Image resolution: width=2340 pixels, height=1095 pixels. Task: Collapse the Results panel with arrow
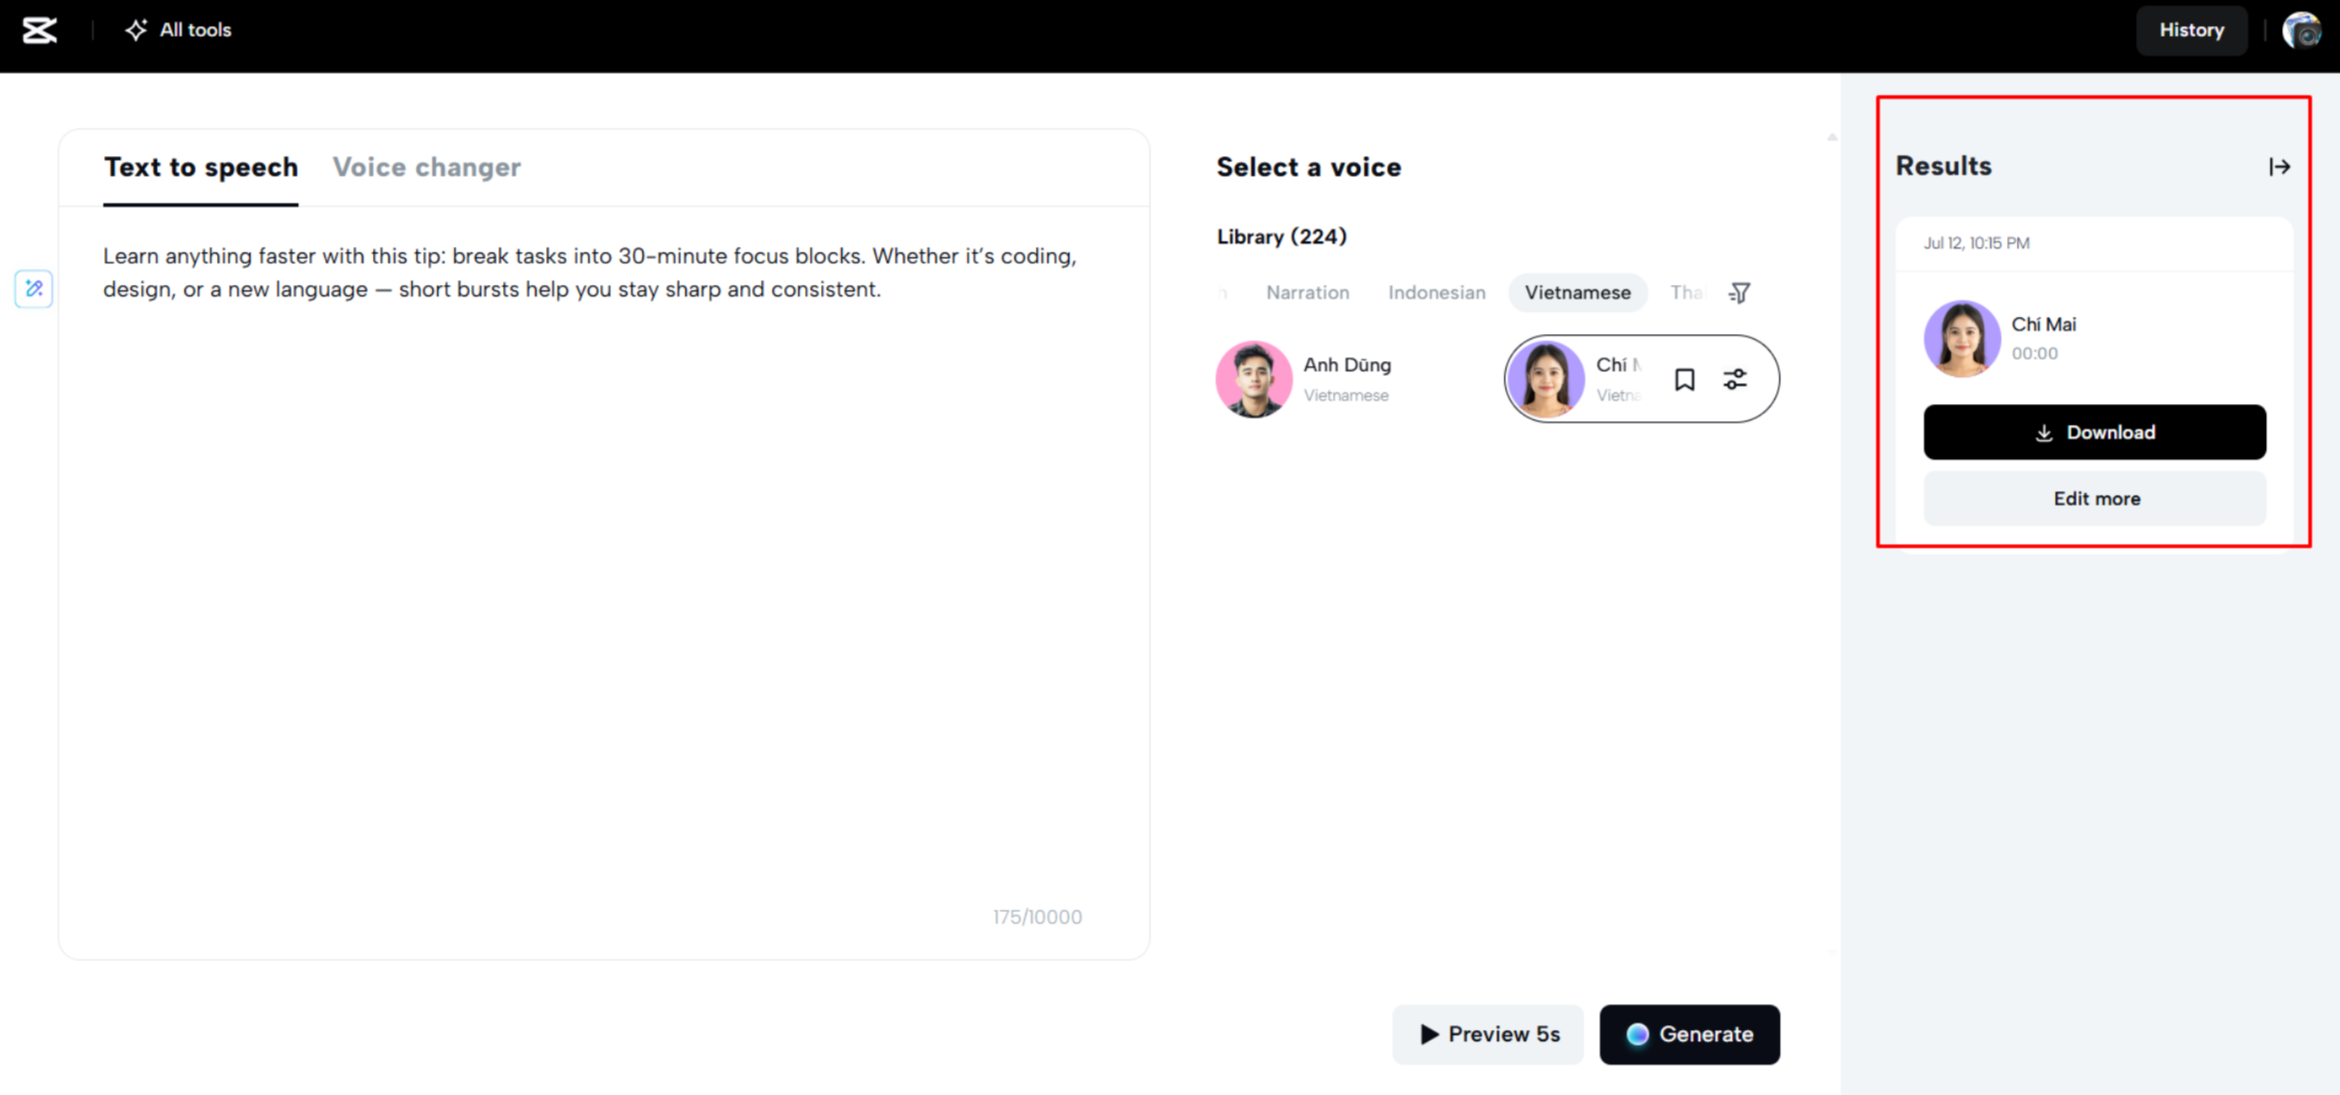click(x=2279, y=167)
